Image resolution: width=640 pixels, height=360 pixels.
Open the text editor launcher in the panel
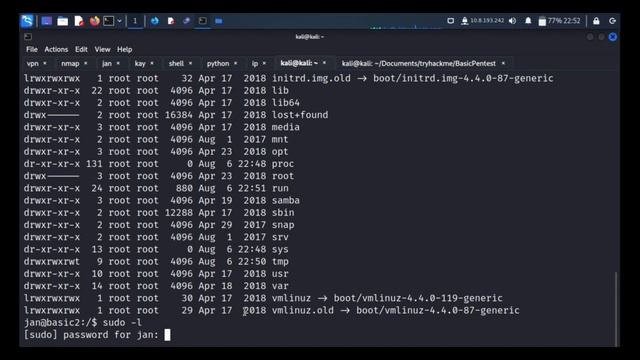point(79,21)
